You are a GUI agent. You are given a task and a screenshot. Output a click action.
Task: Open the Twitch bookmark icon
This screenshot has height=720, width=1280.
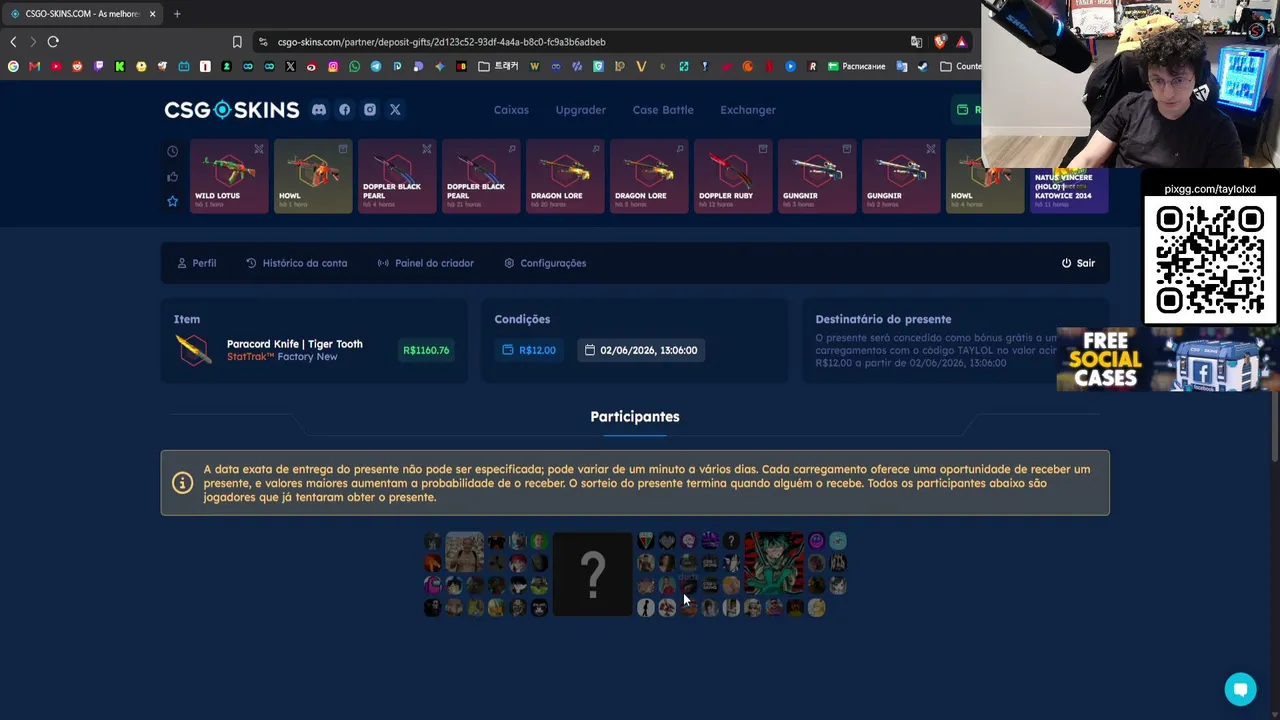coord(98,66)
